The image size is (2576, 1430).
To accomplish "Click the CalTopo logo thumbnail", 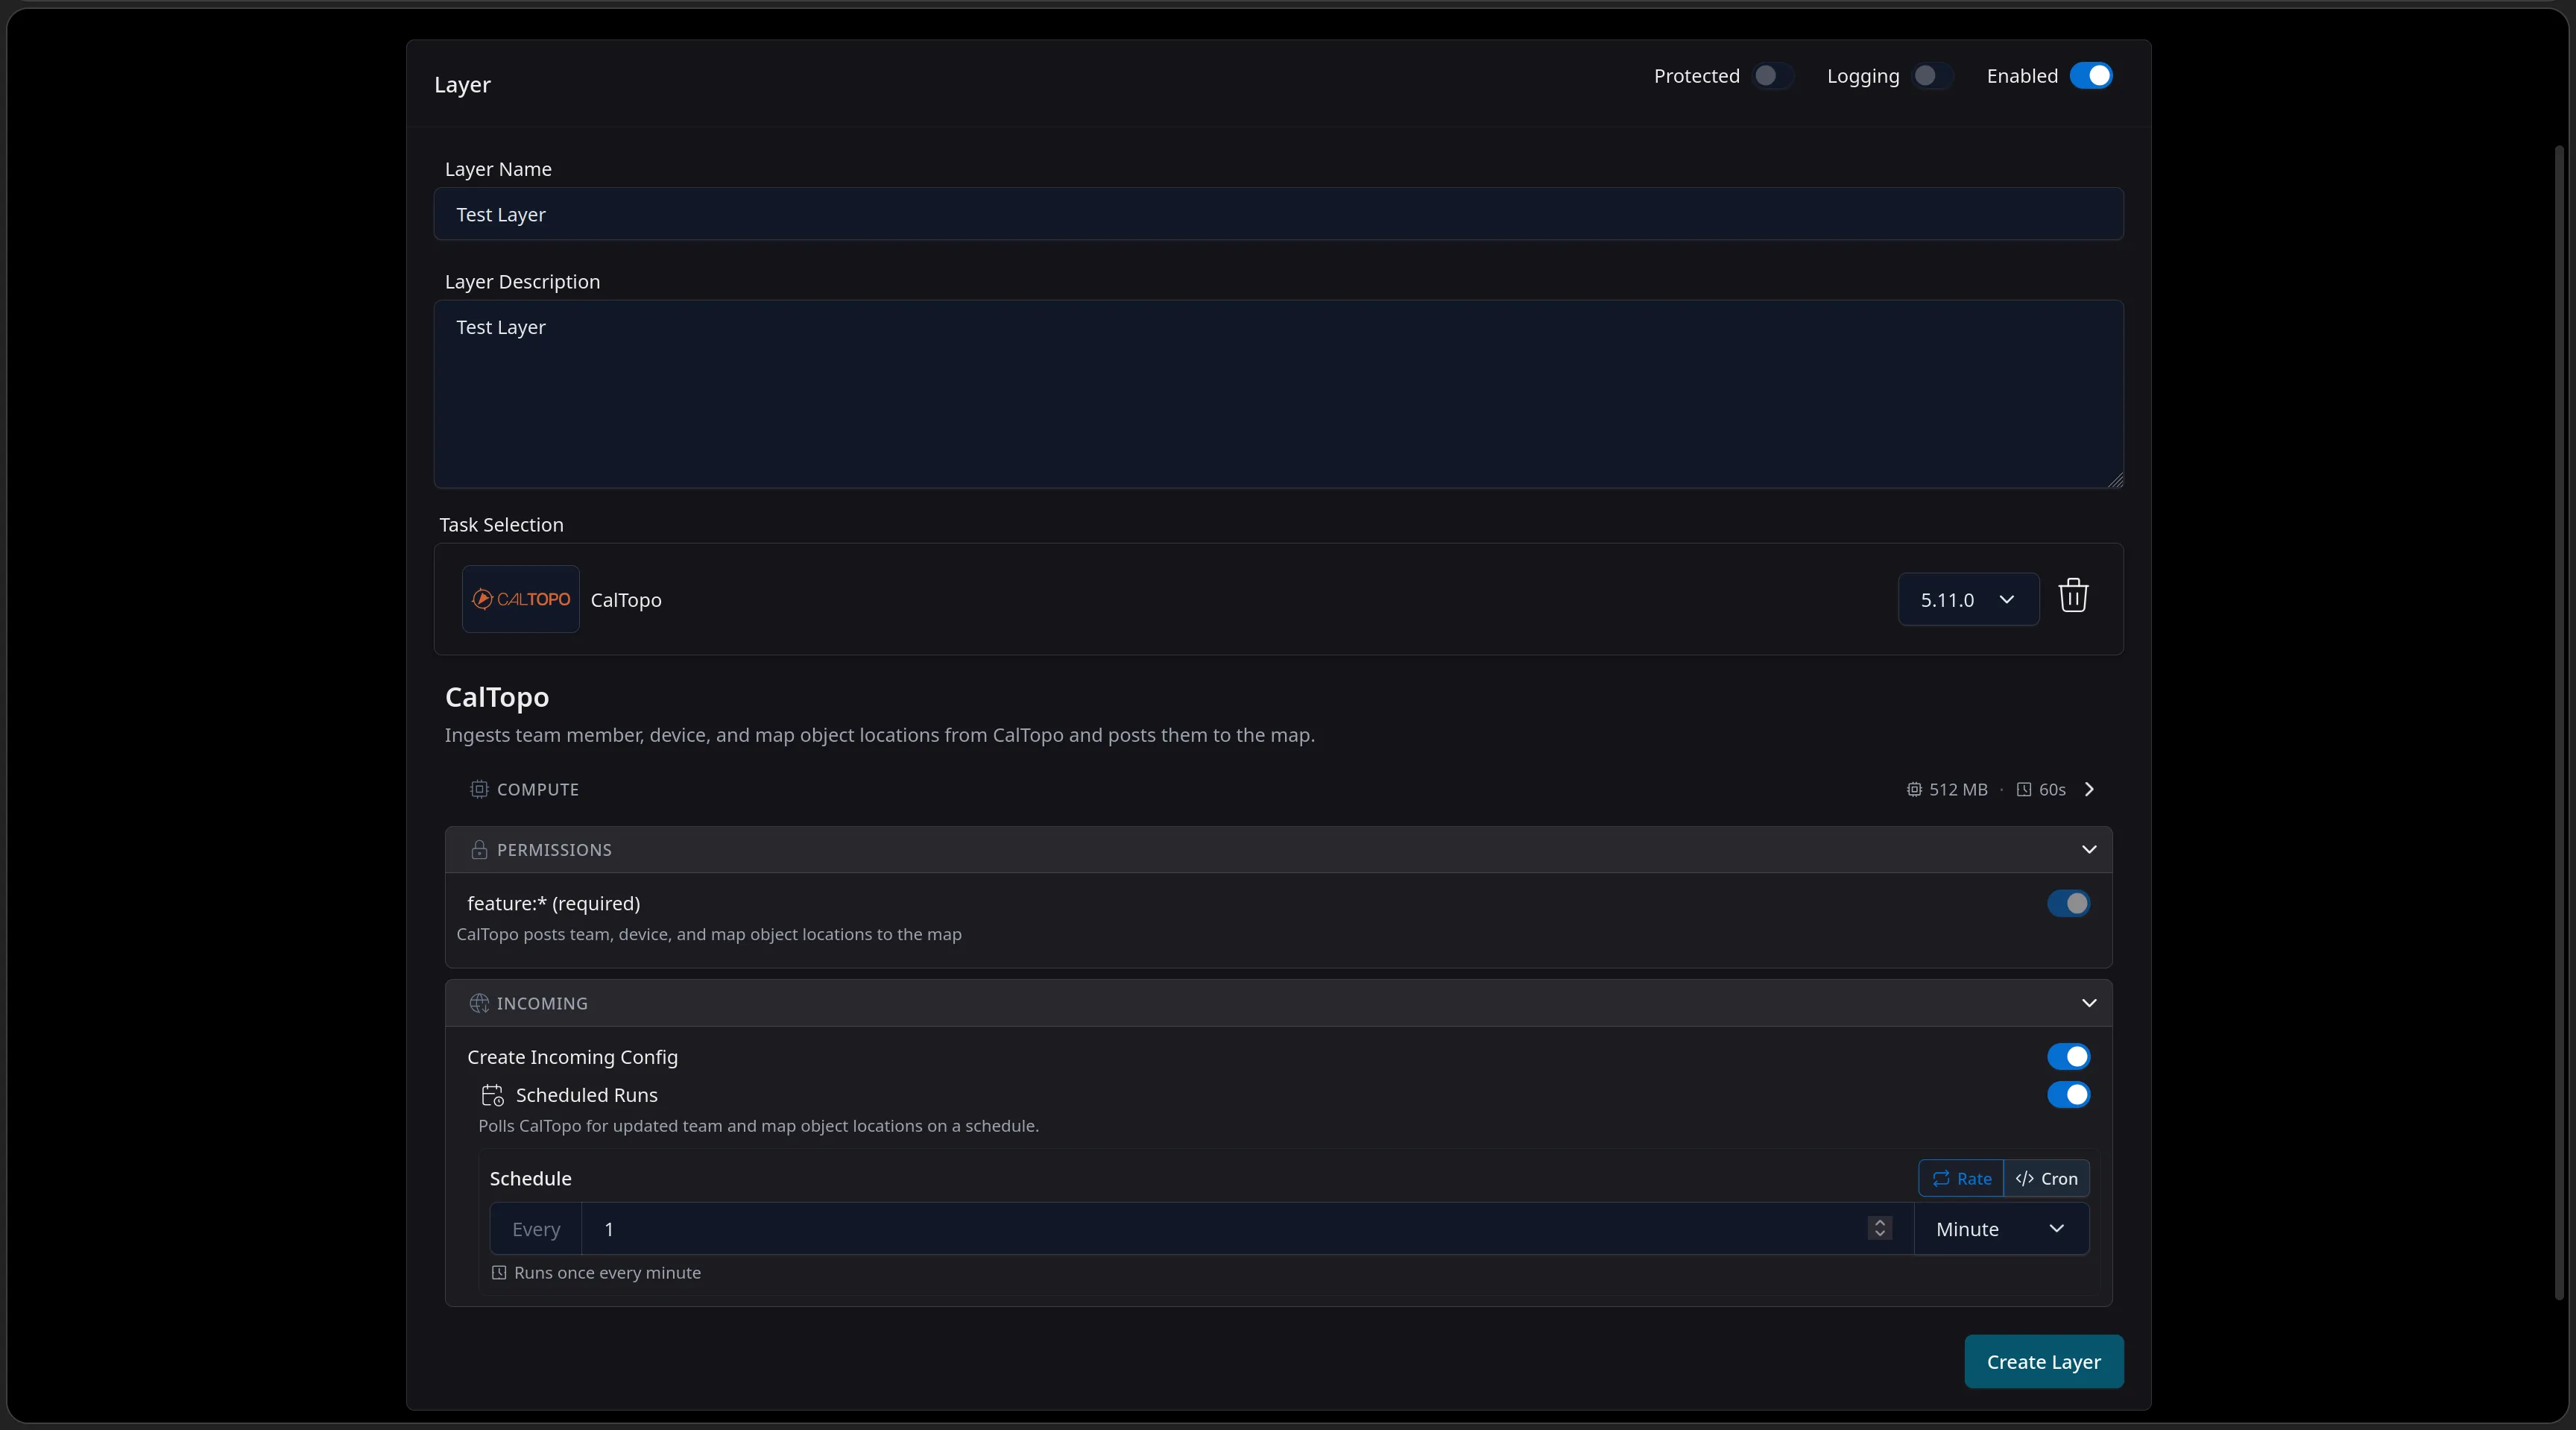I will (520, 599).
